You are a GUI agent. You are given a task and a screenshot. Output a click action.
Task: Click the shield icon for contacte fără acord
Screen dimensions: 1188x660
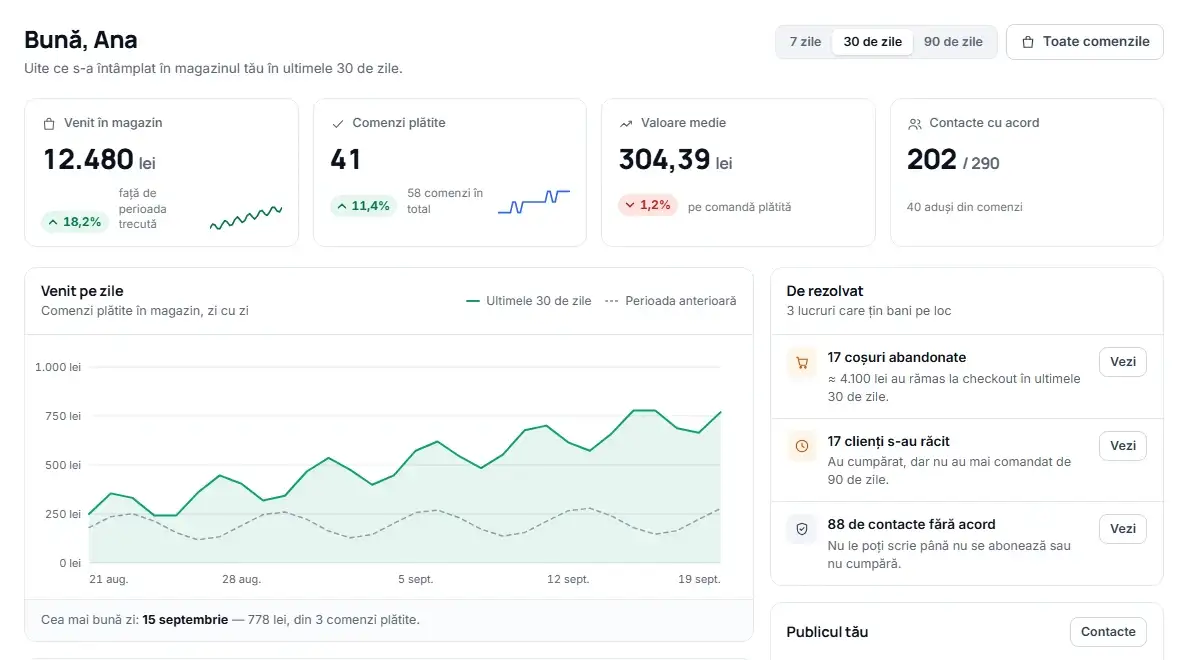click(x=802, y=529)
